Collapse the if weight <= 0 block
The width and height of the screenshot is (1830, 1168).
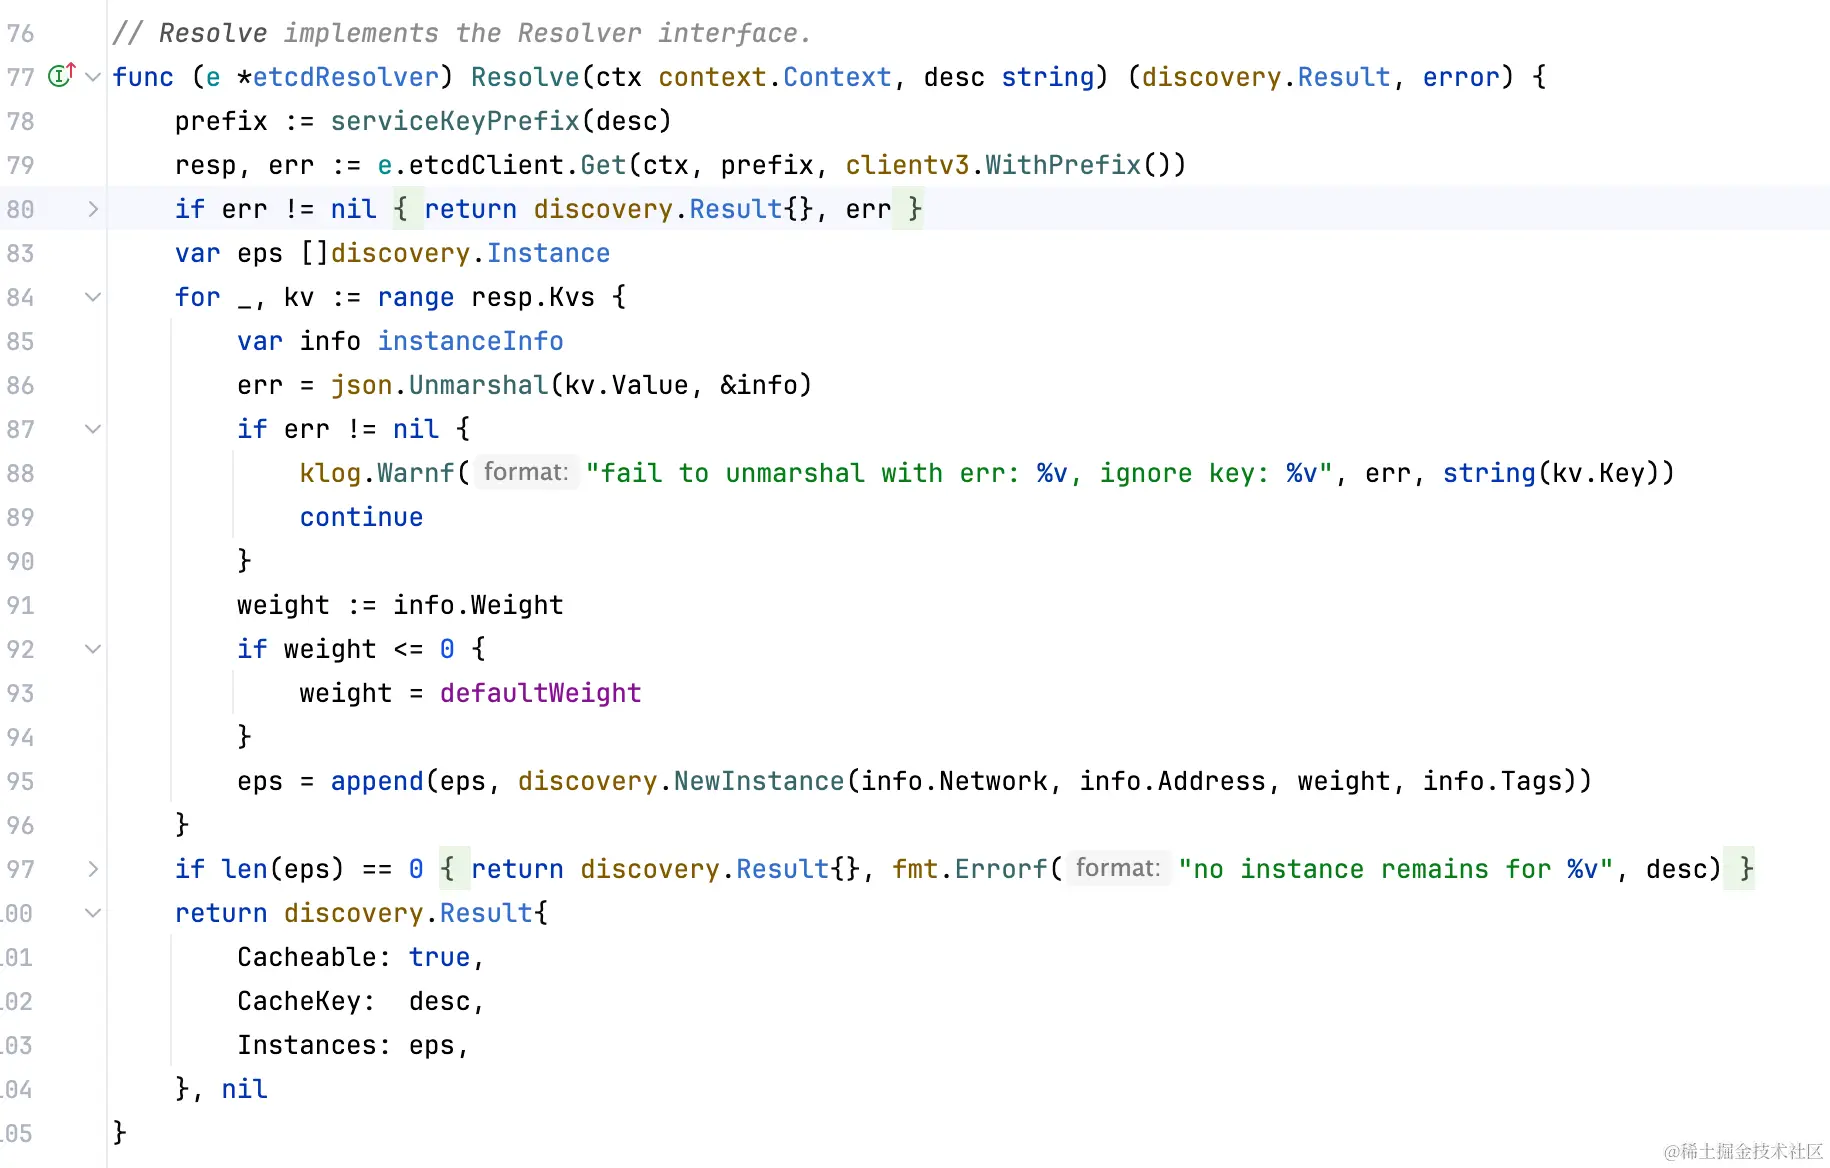[93, 649]
